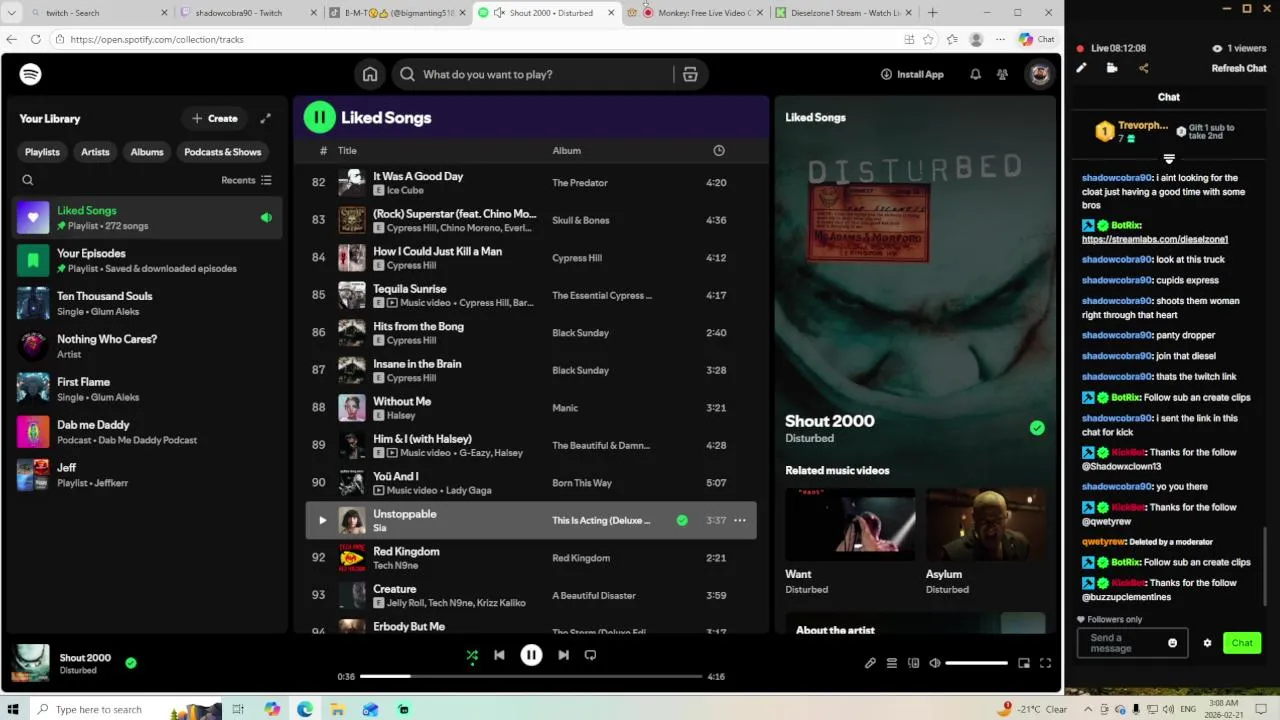
Task: Search within Your Library
Action: (28, 180)
